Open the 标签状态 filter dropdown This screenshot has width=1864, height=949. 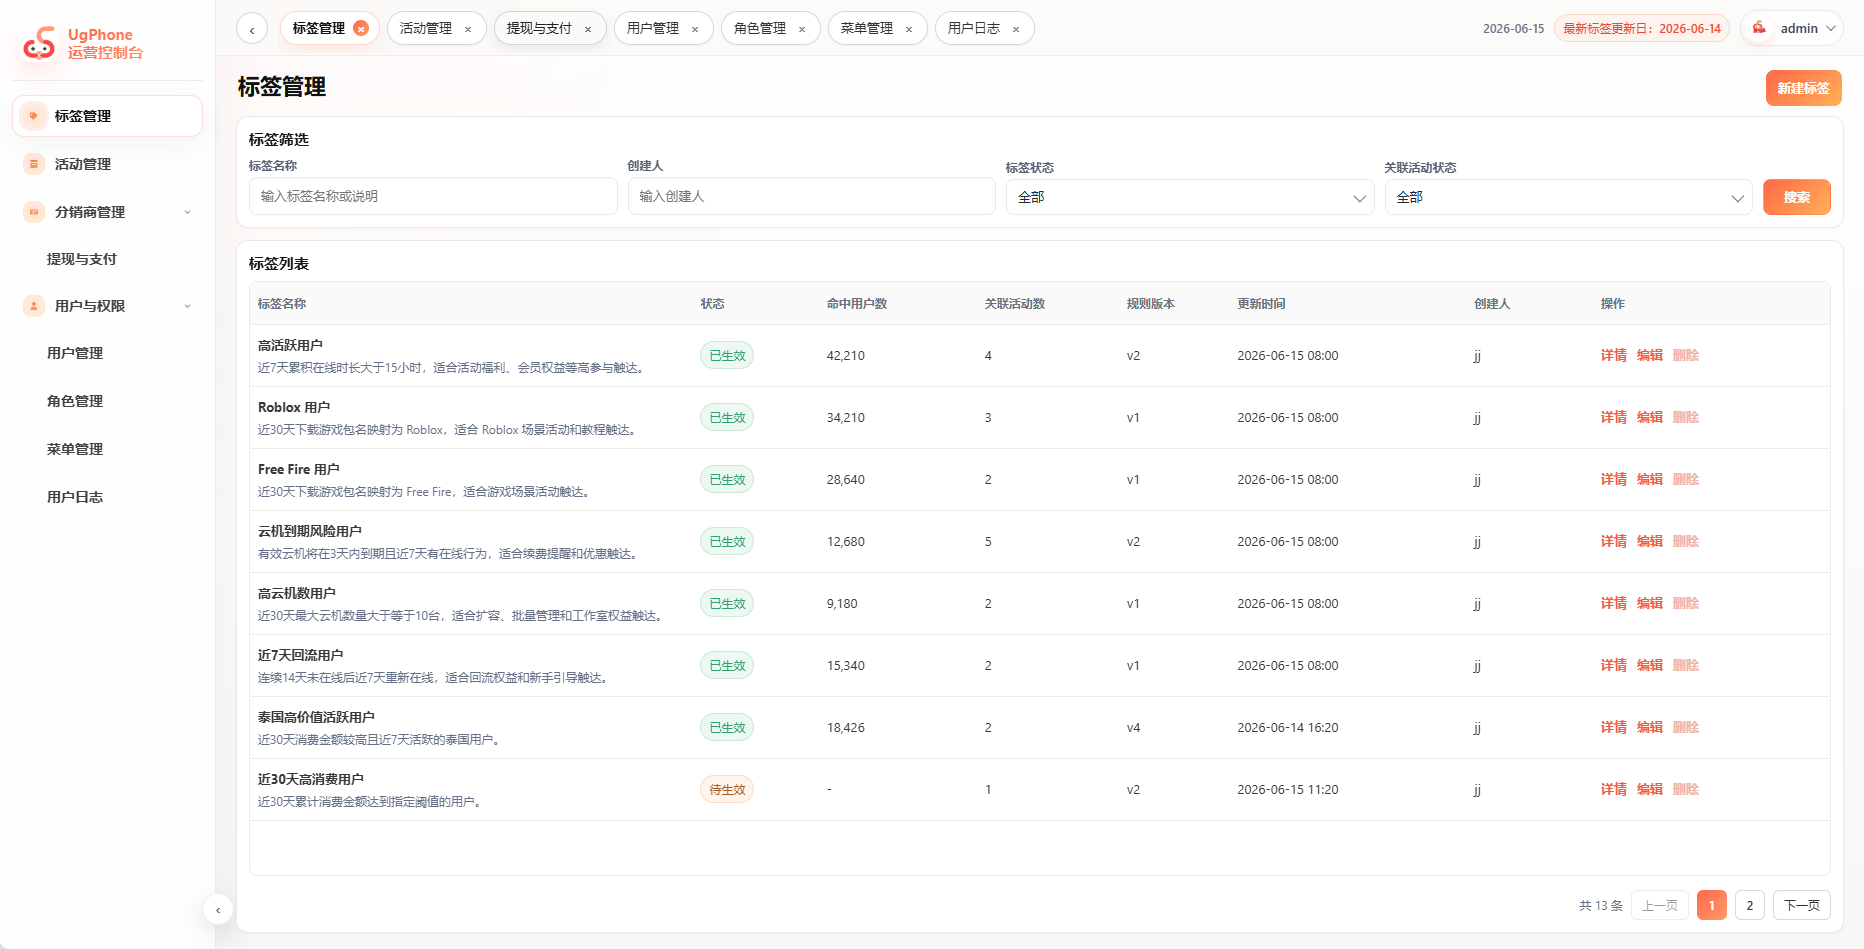click(x=1190, y=197)
